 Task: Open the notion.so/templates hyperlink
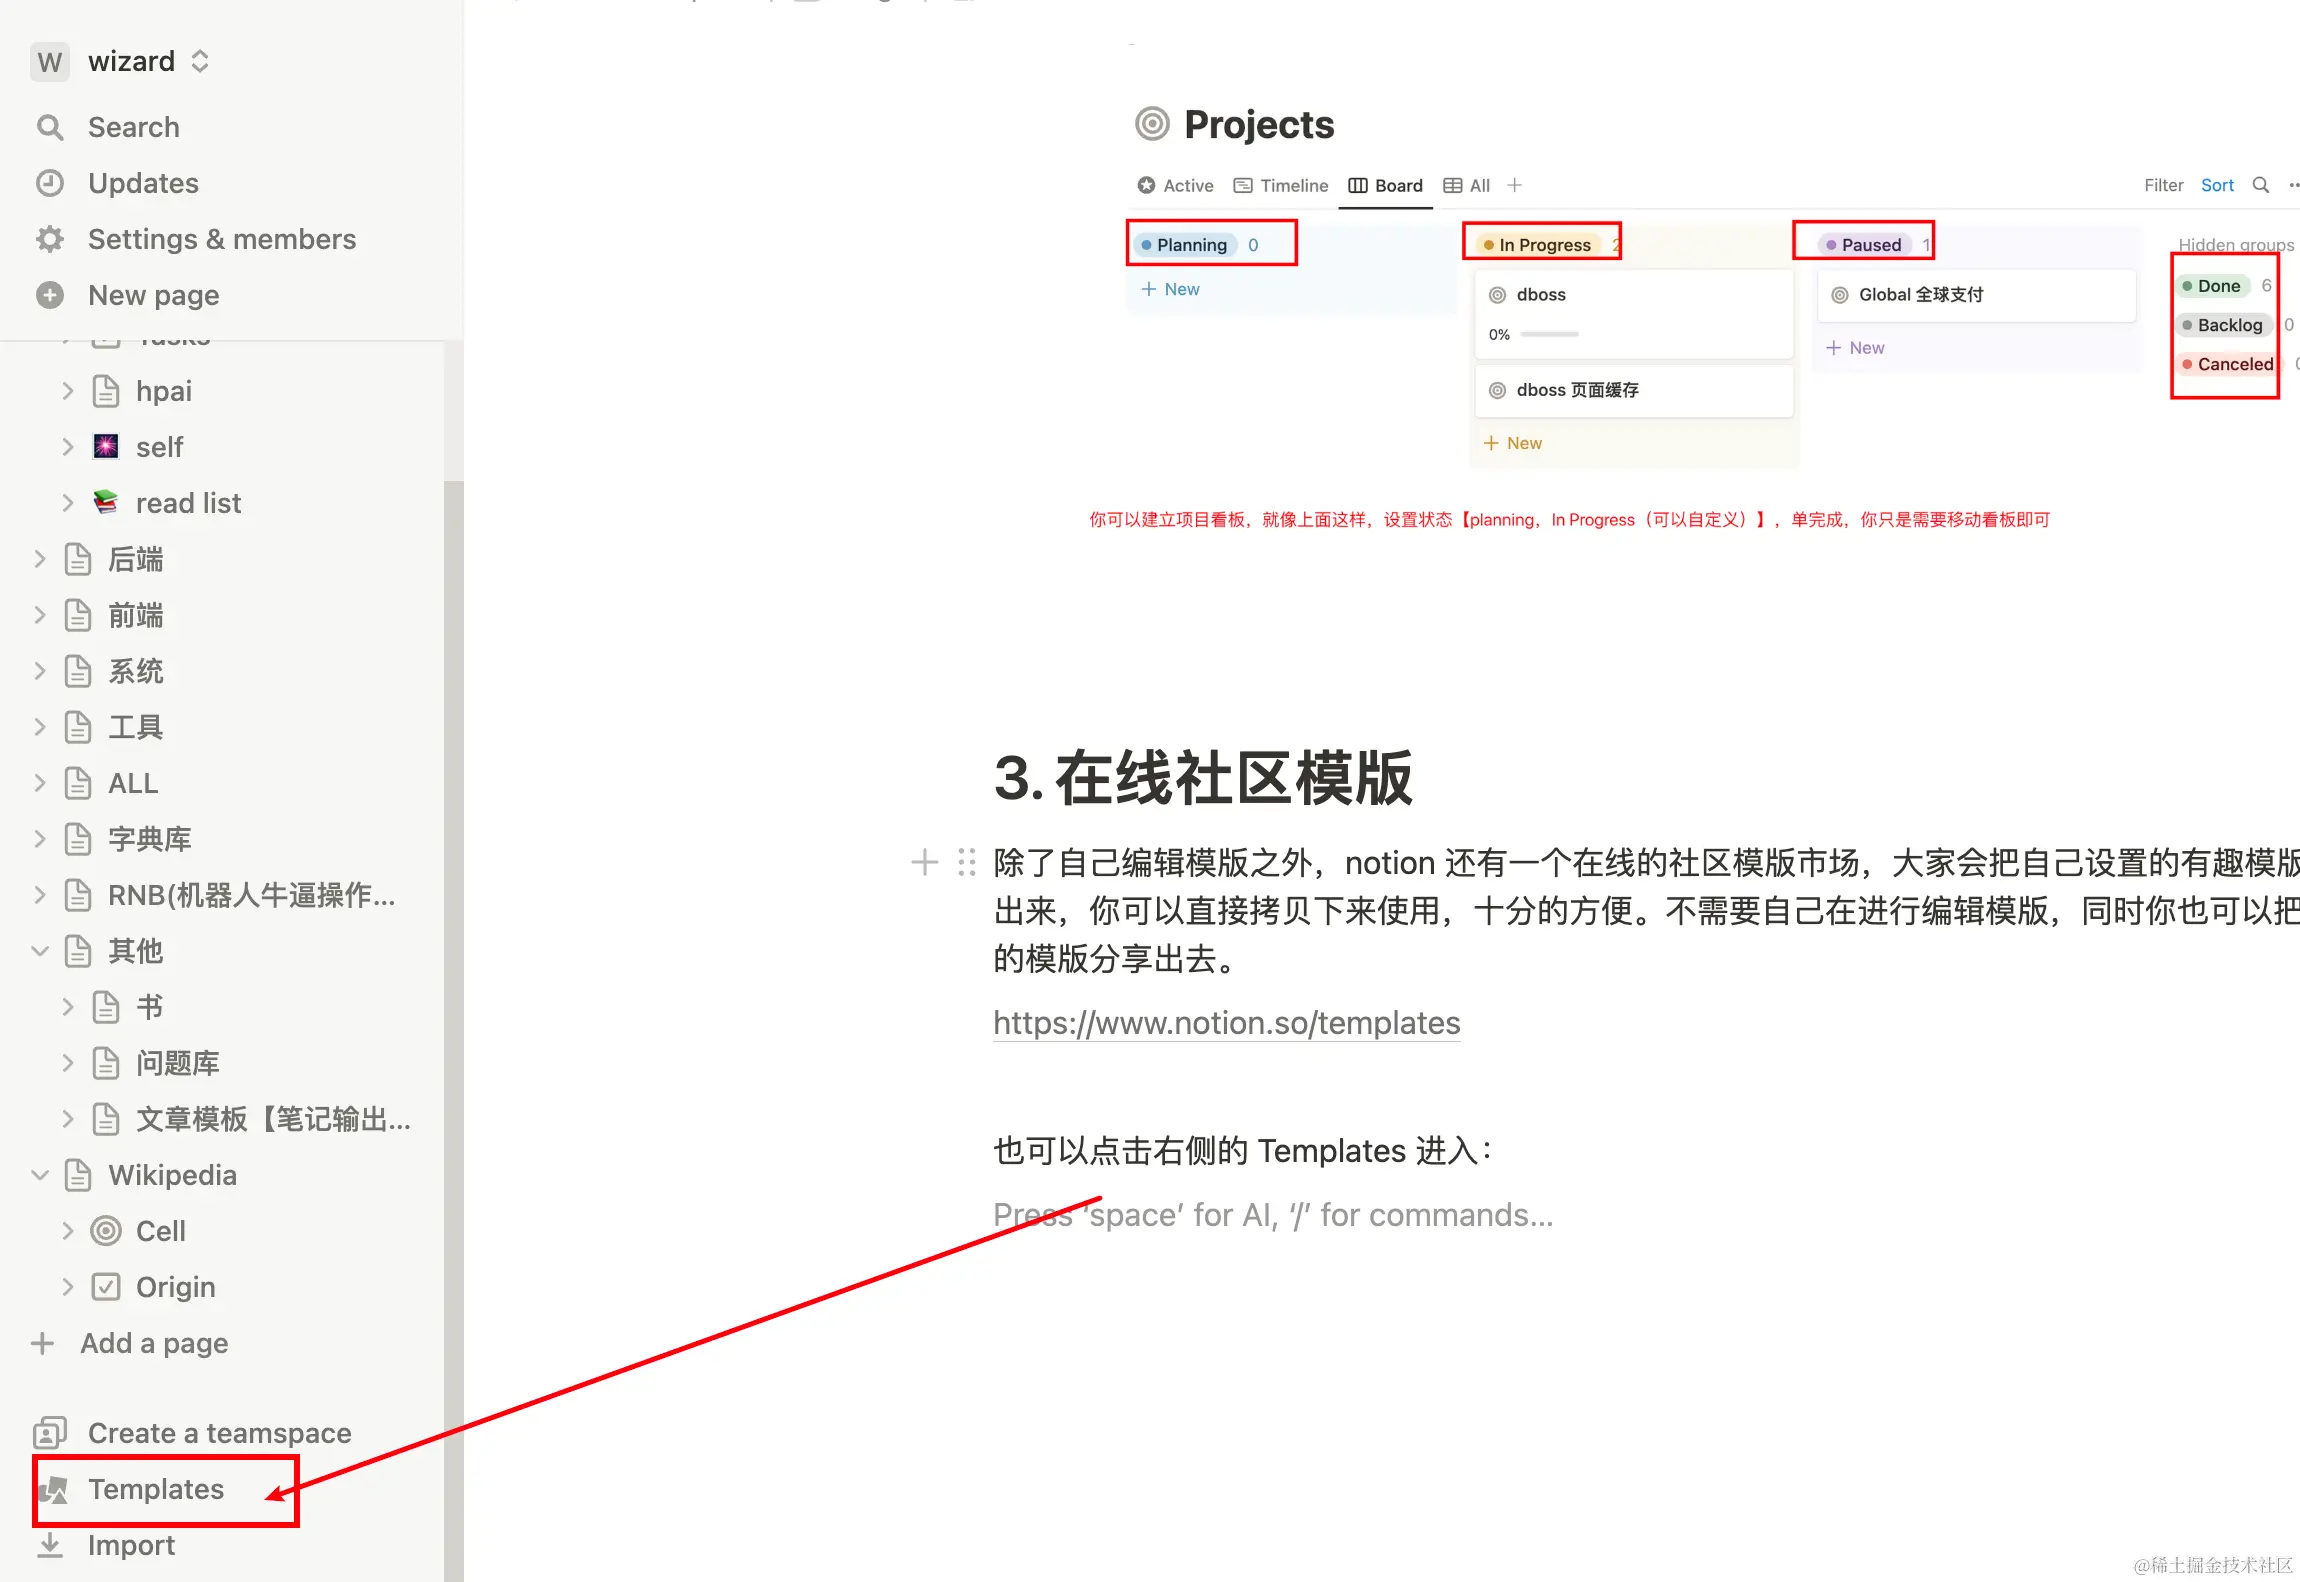(x=1226, y=1023)
